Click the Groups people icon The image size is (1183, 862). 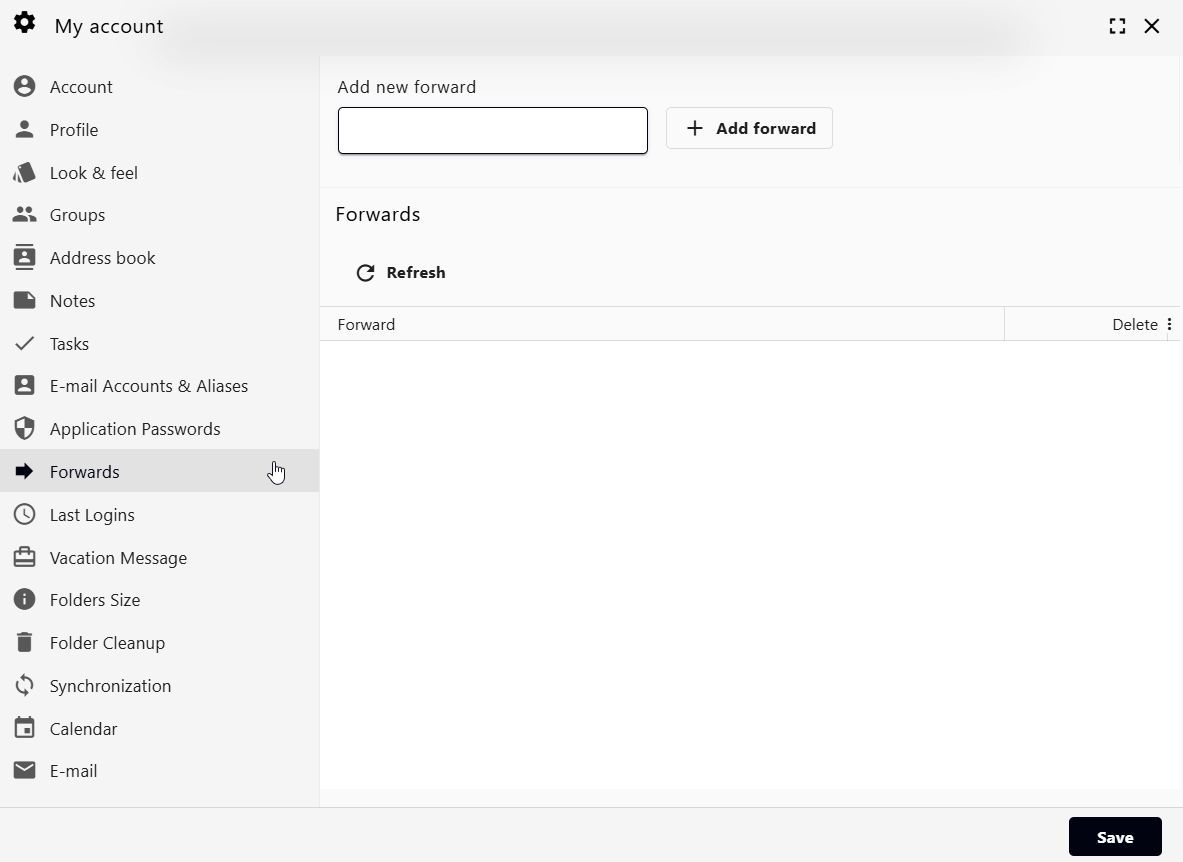coord(25,215)
